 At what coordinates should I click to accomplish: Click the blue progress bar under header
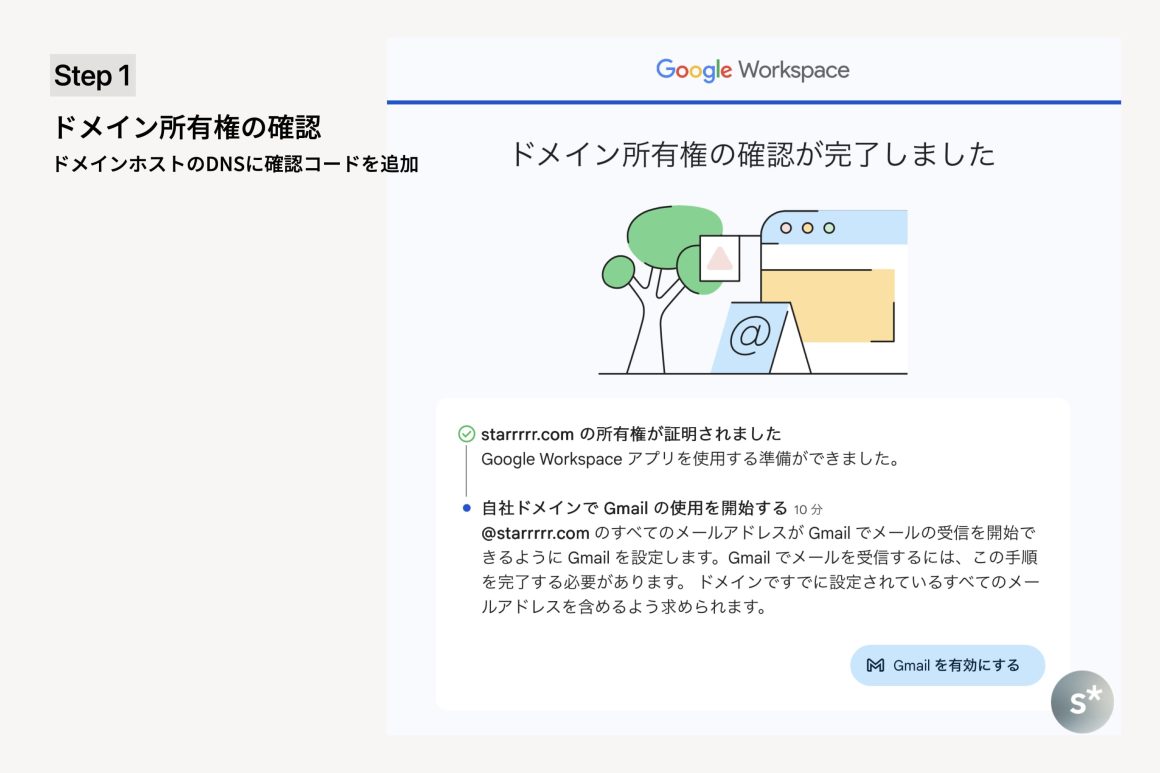click(752, 102)
